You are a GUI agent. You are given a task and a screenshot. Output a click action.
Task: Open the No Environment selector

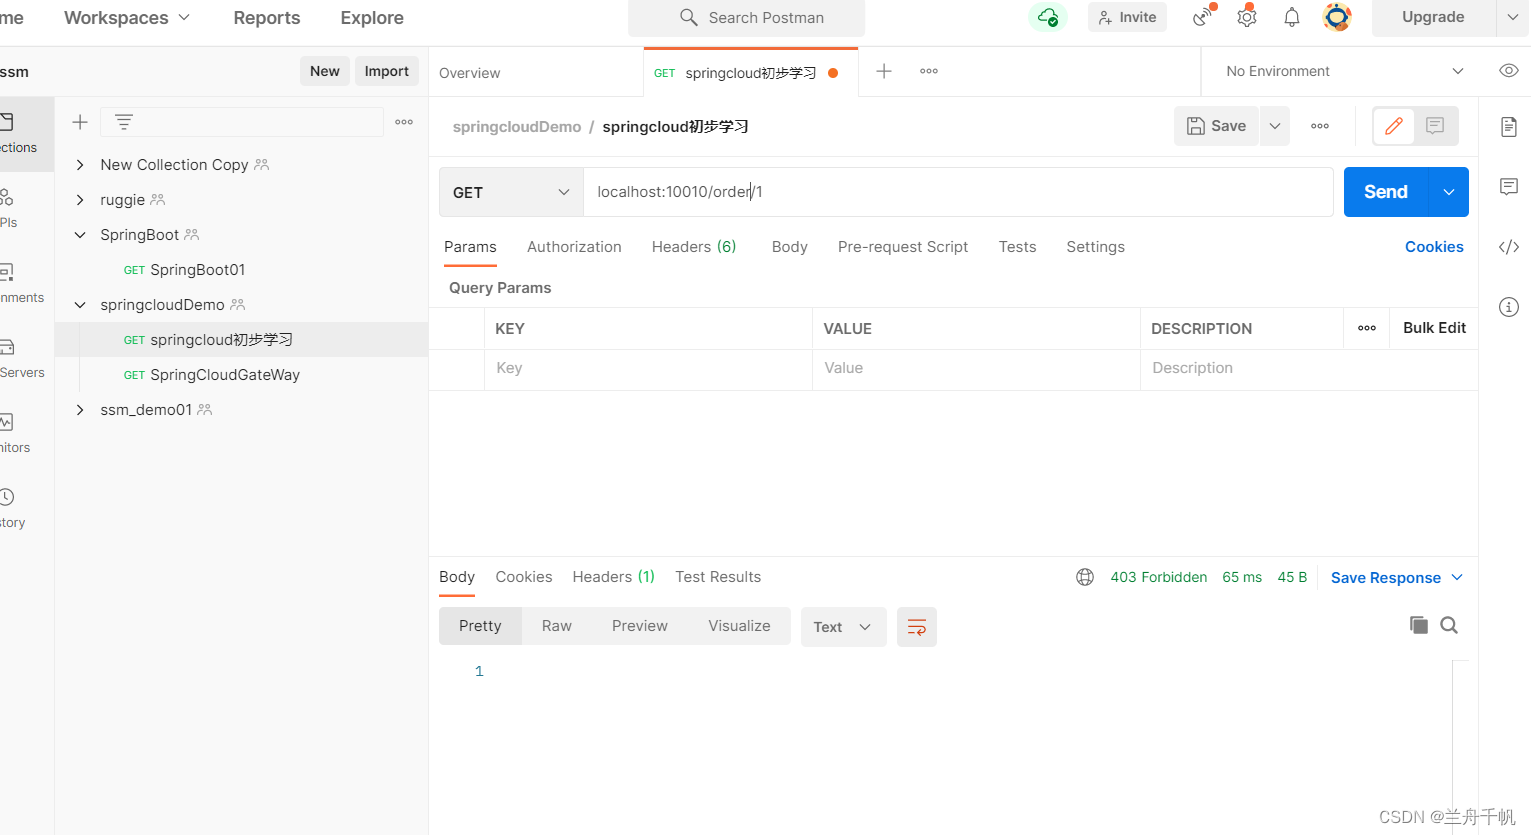[1345, 71]
